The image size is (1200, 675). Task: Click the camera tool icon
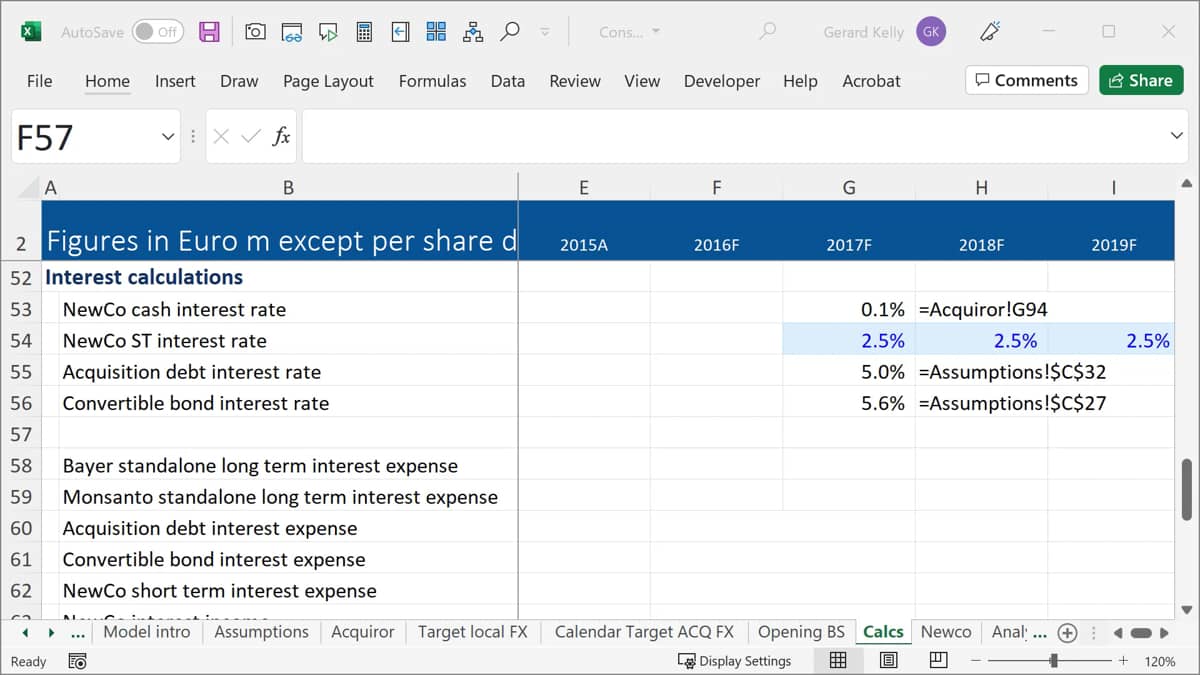(255, 32)
